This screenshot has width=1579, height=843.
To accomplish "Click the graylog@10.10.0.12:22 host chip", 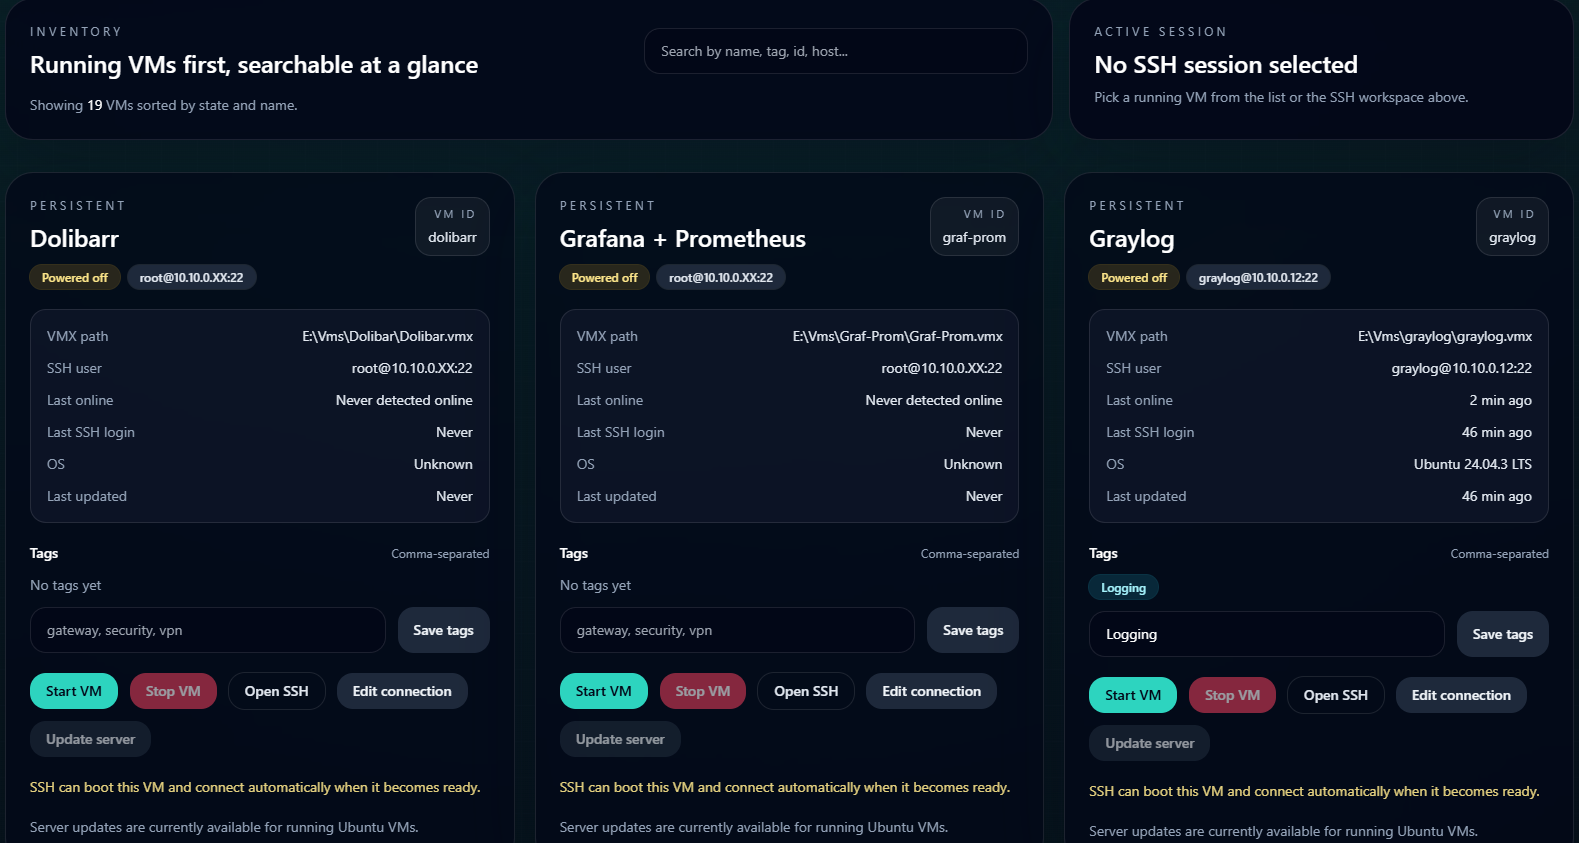I will (1258, 277).
